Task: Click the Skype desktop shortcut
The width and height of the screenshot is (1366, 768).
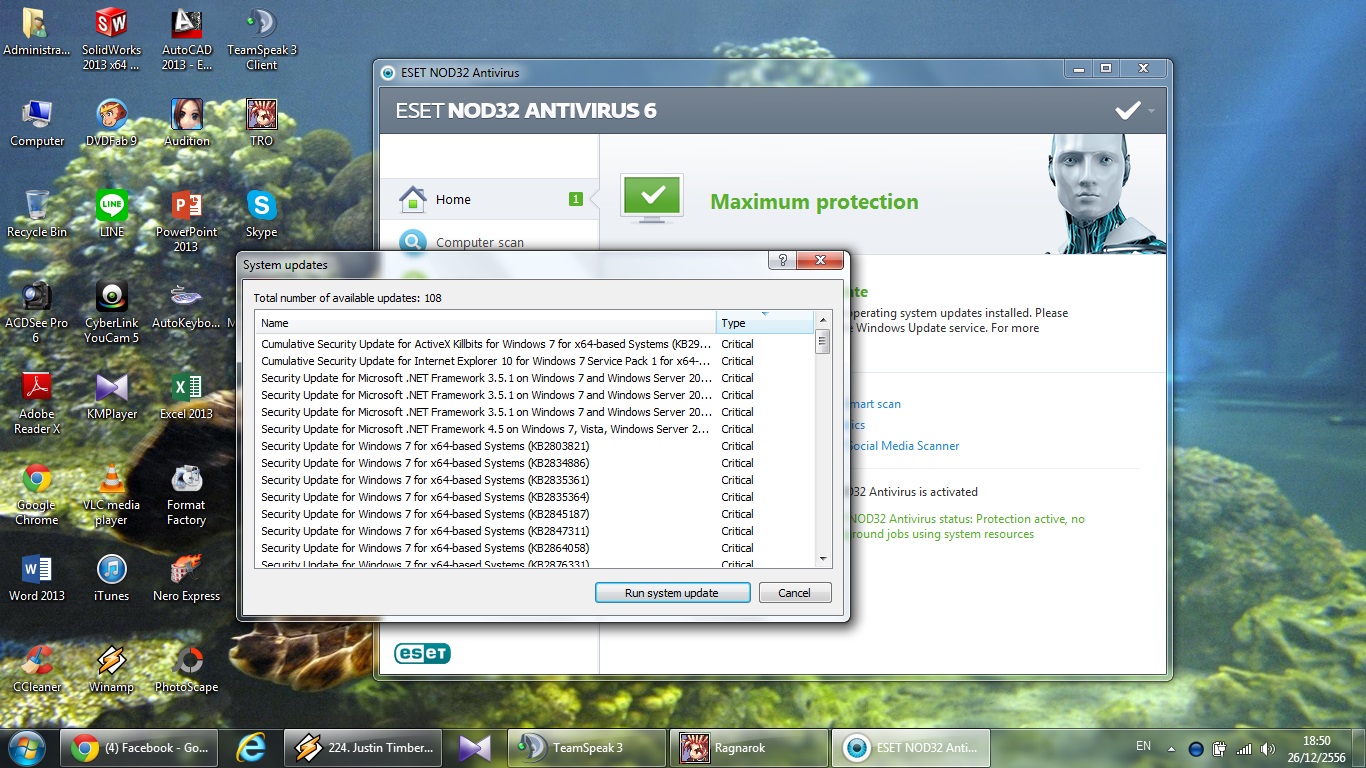Action: [x=261, y=215]
